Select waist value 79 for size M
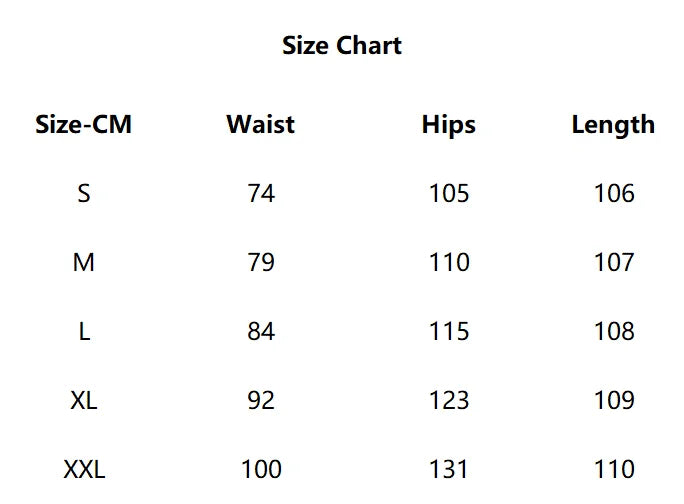This screenshot has width=684, height=504. click(261, 263)
